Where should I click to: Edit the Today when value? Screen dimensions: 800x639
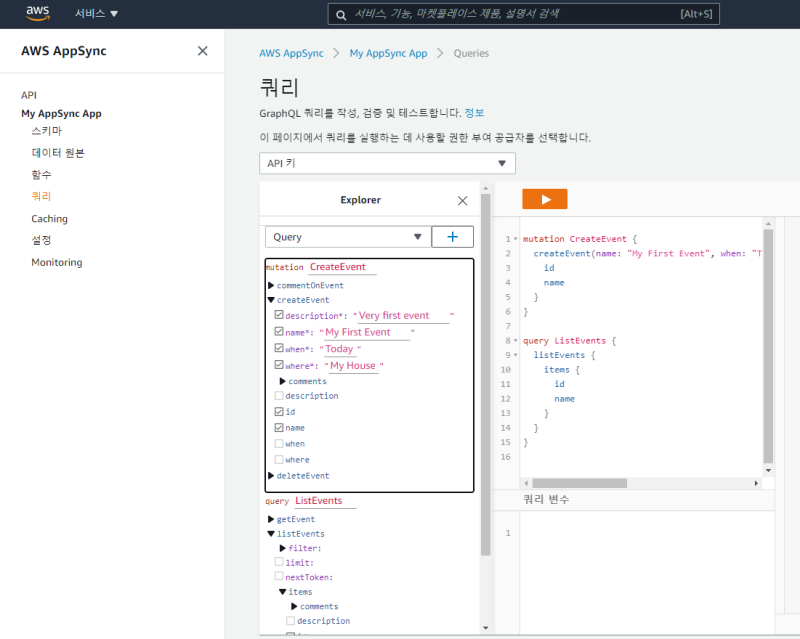[x=339, y=349]
